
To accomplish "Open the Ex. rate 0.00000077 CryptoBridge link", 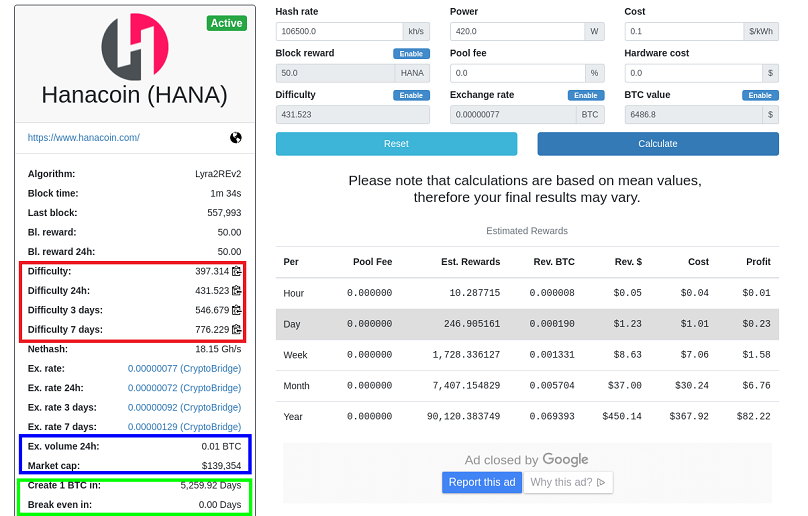I will 184,369.
